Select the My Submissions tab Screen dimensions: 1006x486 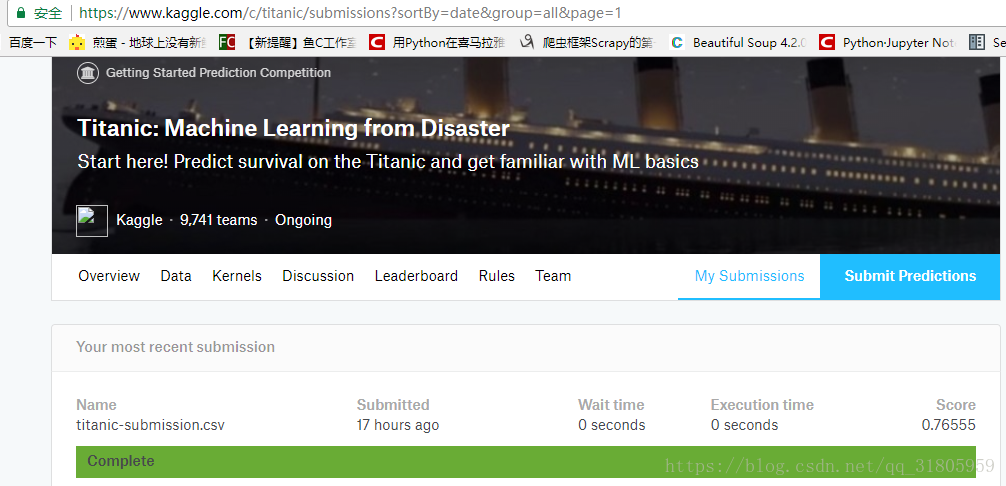point(749,276)
